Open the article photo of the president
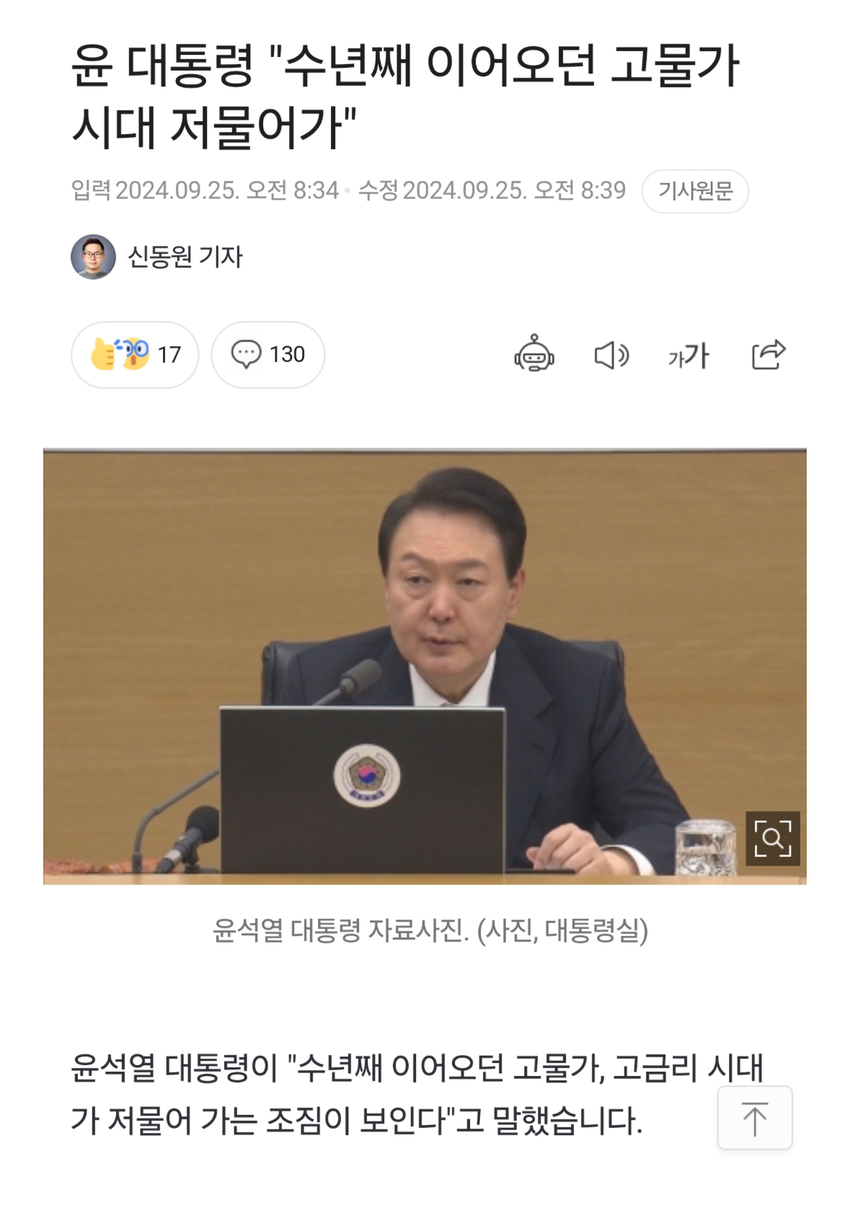The width and height of the screenshot is (850, 1213). point(425,667)
